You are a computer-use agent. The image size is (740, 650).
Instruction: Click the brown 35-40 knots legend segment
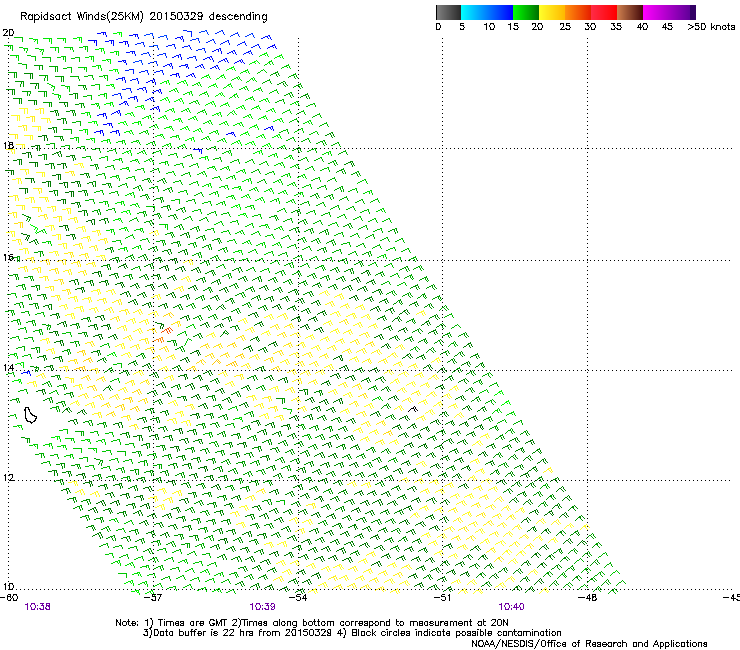[x=630, y=12]
